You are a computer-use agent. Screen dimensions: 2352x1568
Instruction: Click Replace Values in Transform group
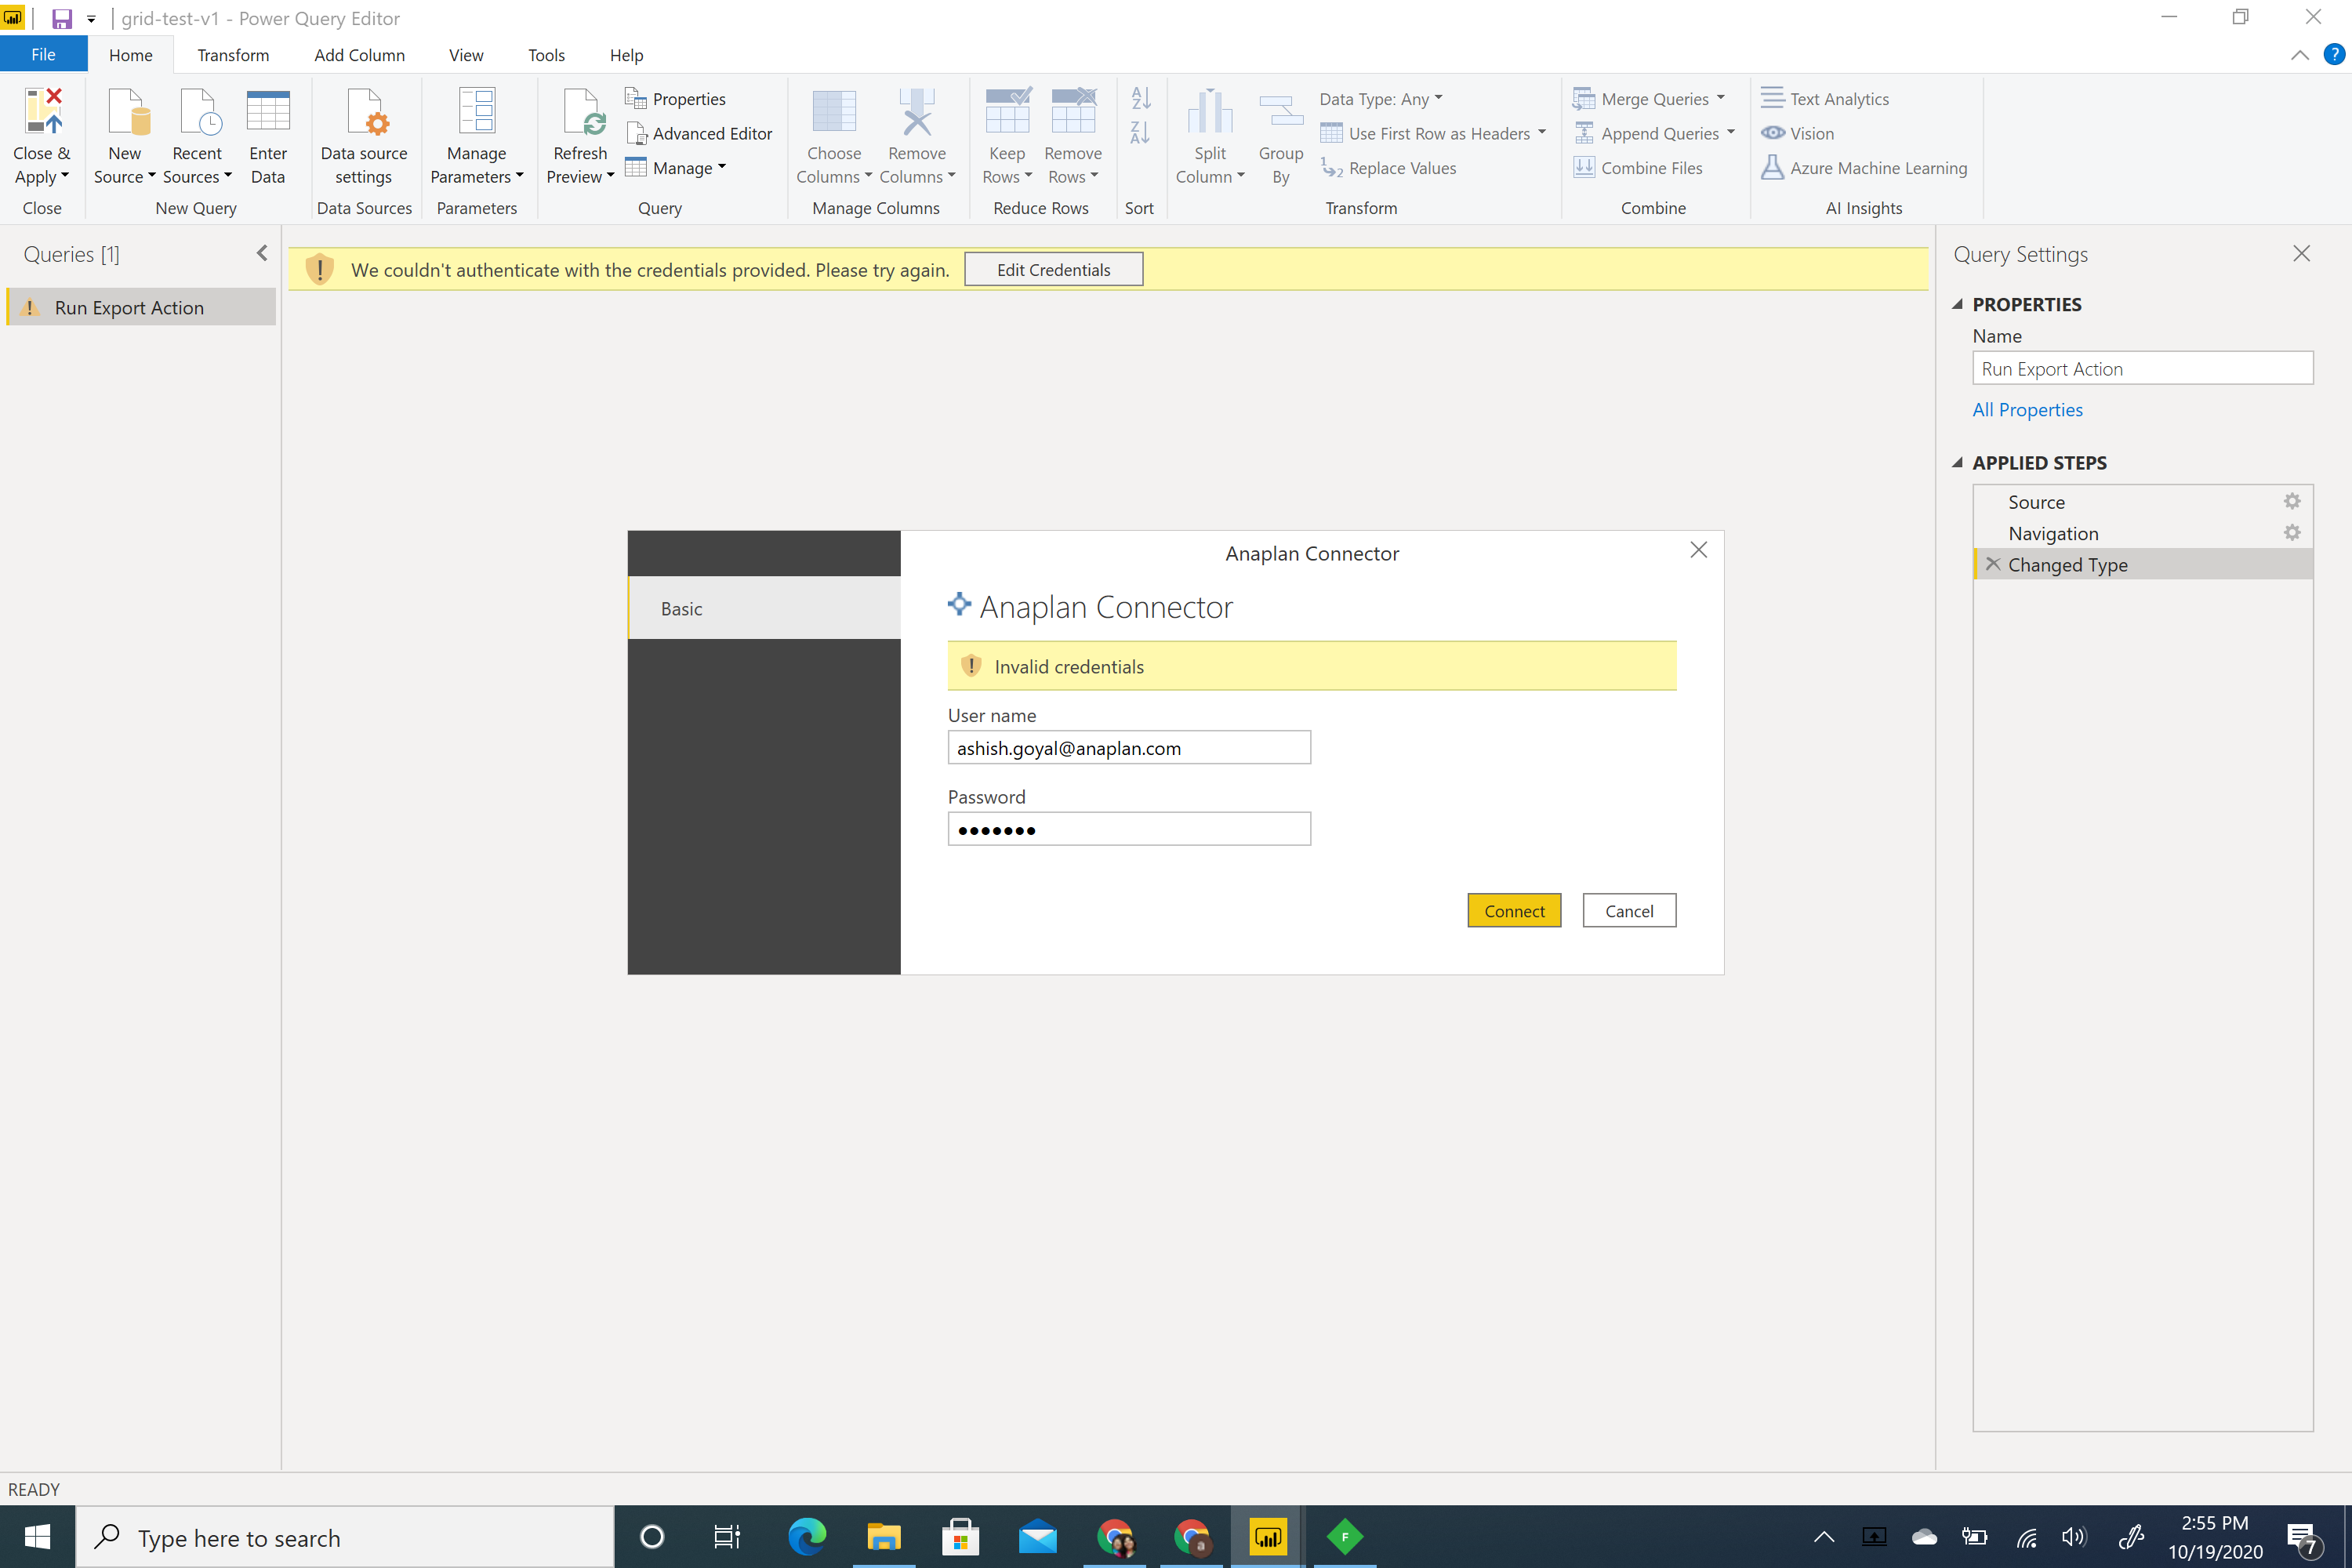click(1389, 168)
